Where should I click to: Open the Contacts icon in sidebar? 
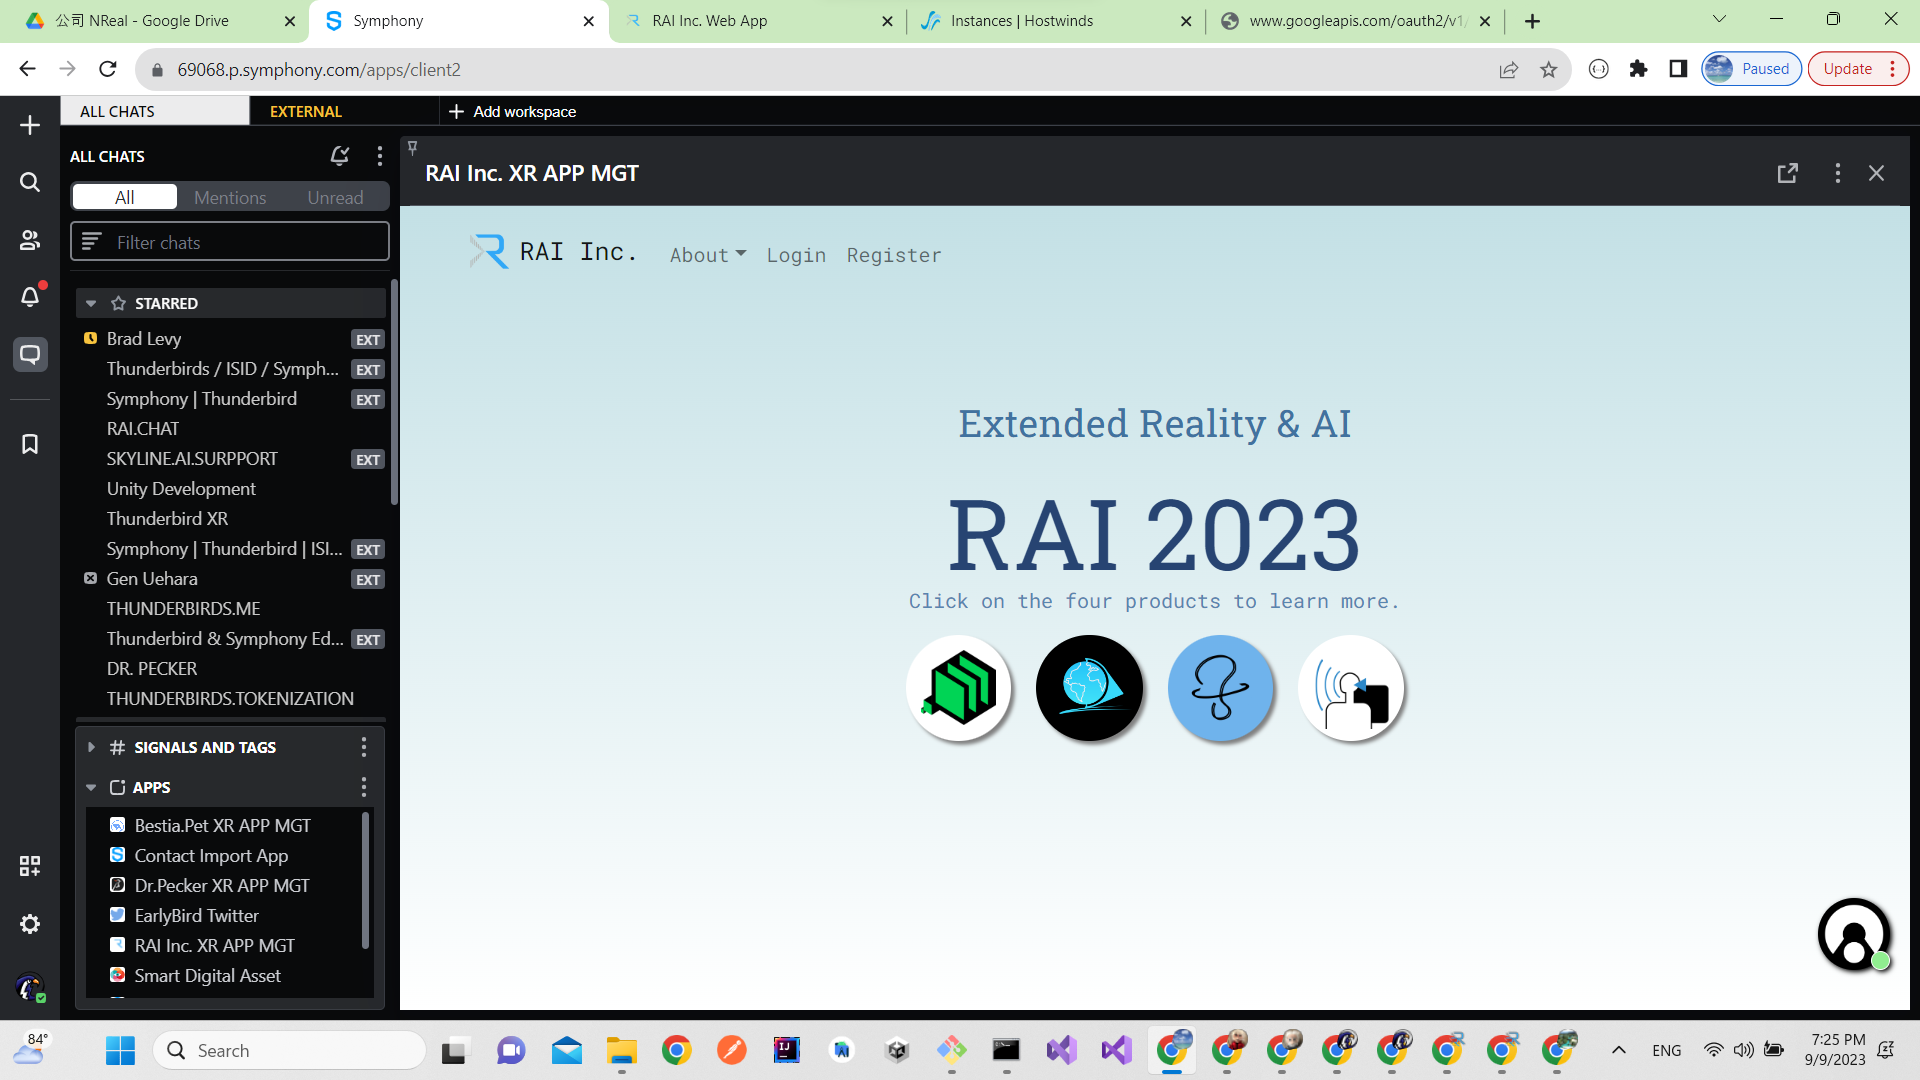point(29,240)
